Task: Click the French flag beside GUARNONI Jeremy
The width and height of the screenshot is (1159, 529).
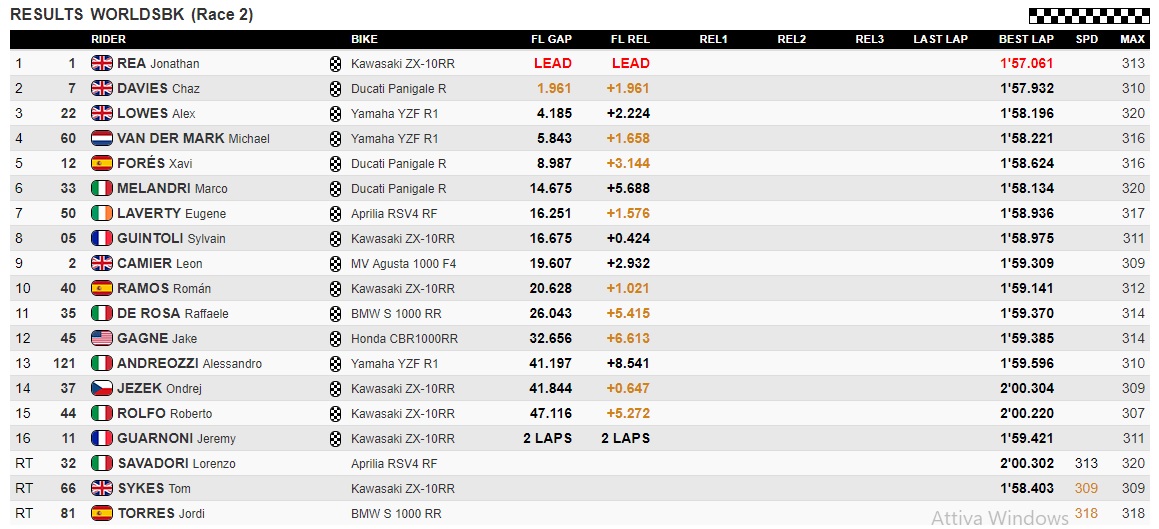Action: (x=102, y=438)
